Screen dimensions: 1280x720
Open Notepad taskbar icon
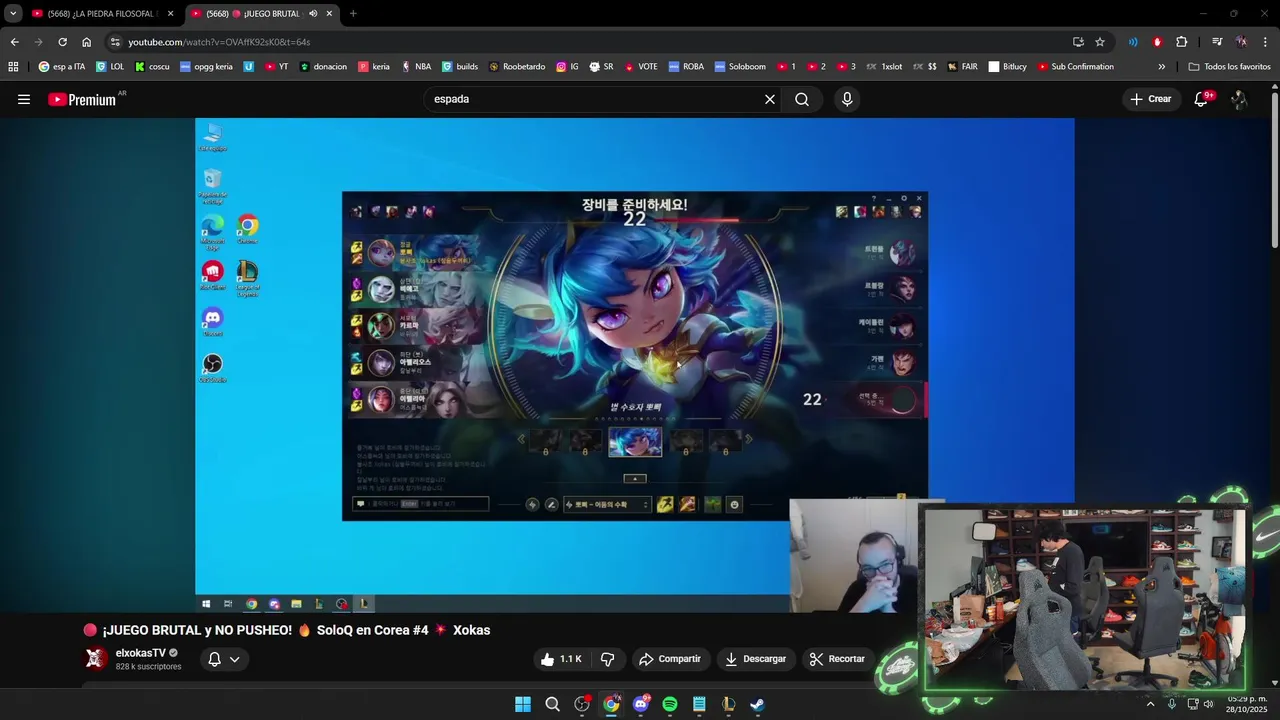click(699, 704)
